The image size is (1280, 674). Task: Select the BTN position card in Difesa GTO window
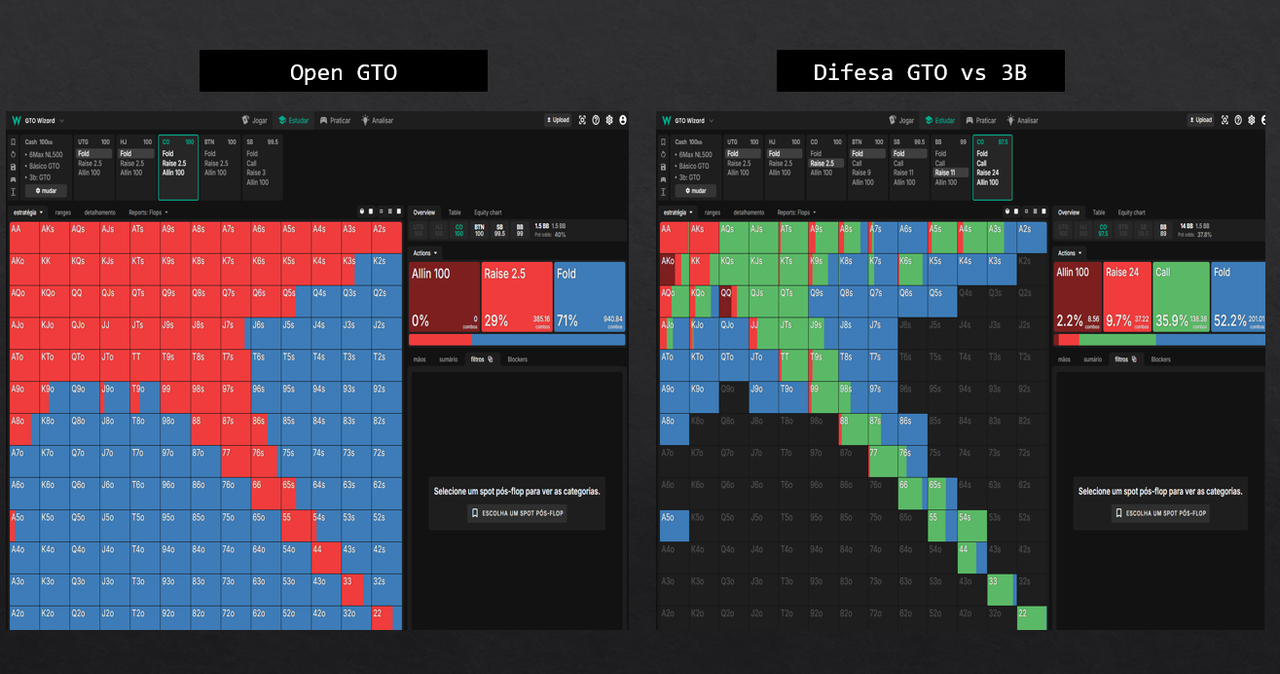click(866, 167)
